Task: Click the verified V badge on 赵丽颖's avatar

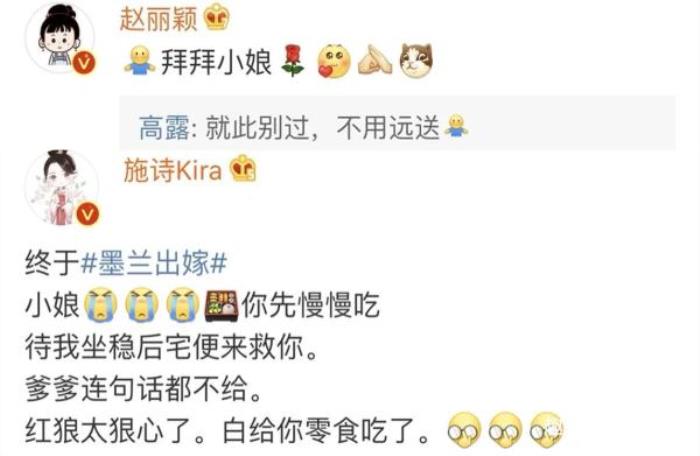Action: click(x=84, y=63)
